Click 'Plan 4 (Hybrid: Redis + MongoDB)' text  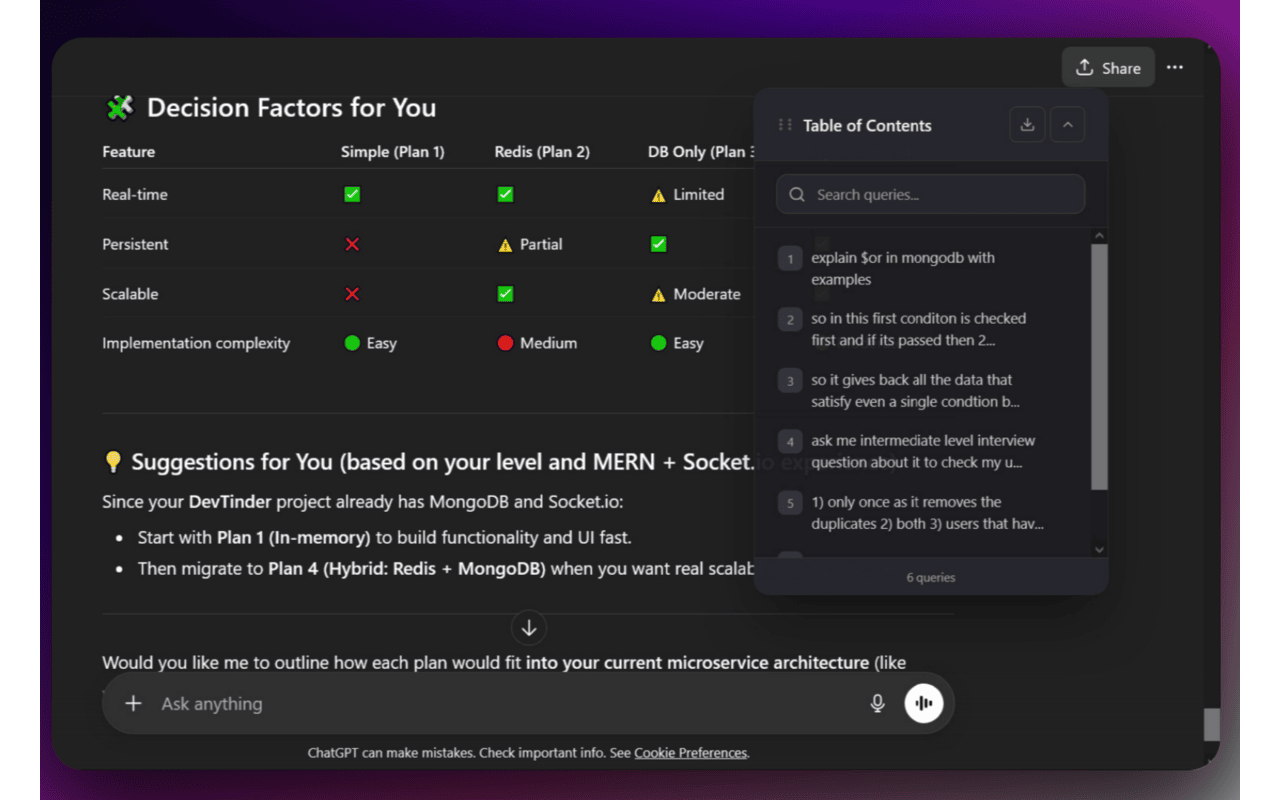[x=407, y=570]
